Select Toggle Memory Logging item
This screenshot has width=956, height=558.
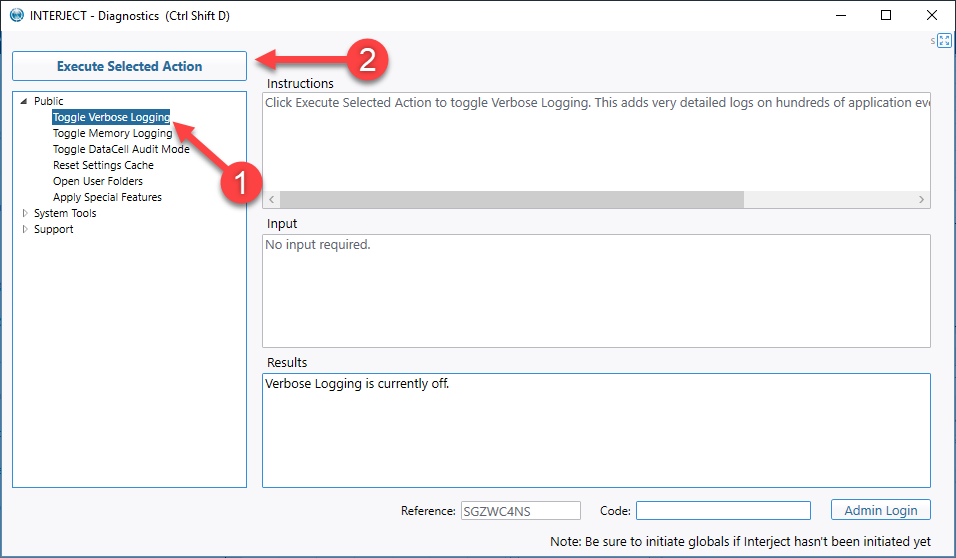click(x=112, y=133)
